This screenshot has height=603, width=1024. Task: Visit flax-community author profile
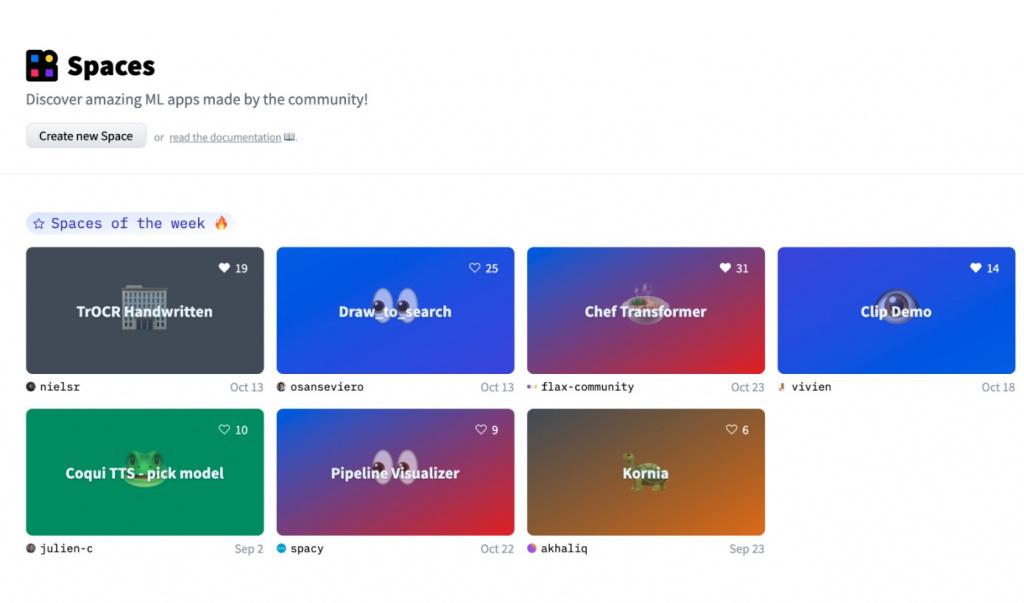[587, 387]
